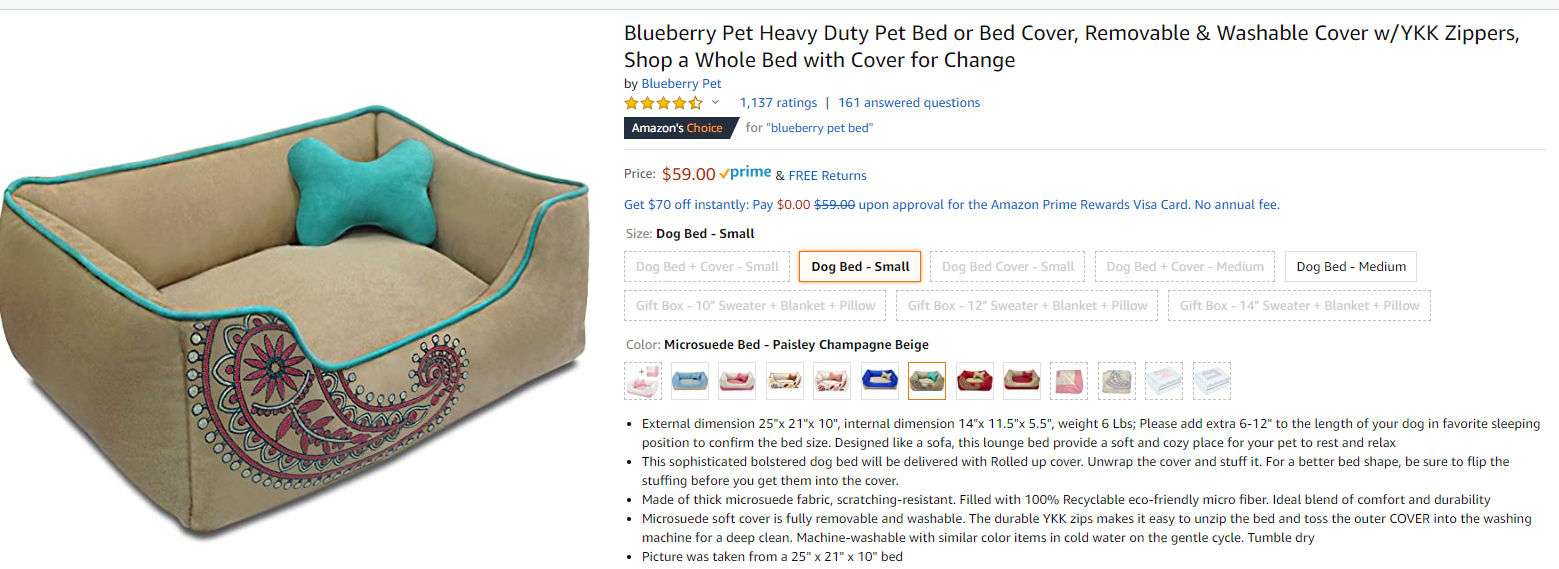
Task: Select size Dog Bed - Medium
Action: [1351, 267]
